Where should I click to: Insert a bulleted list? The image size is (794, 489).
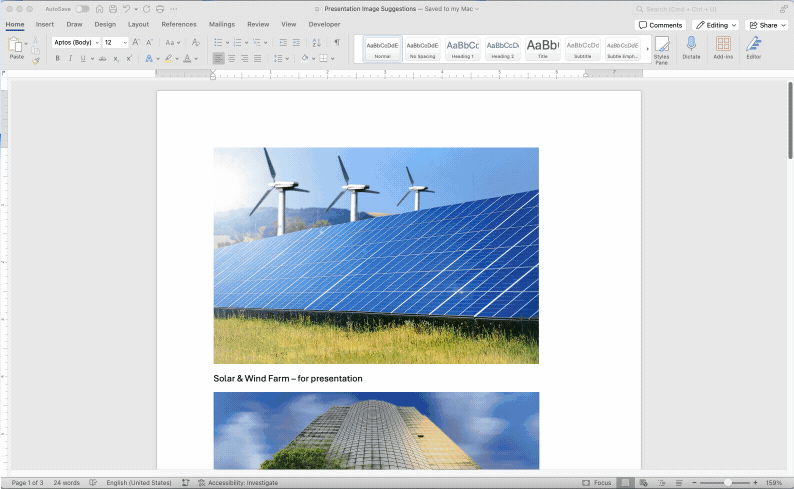pyautogui.click(x=218, y=43)
